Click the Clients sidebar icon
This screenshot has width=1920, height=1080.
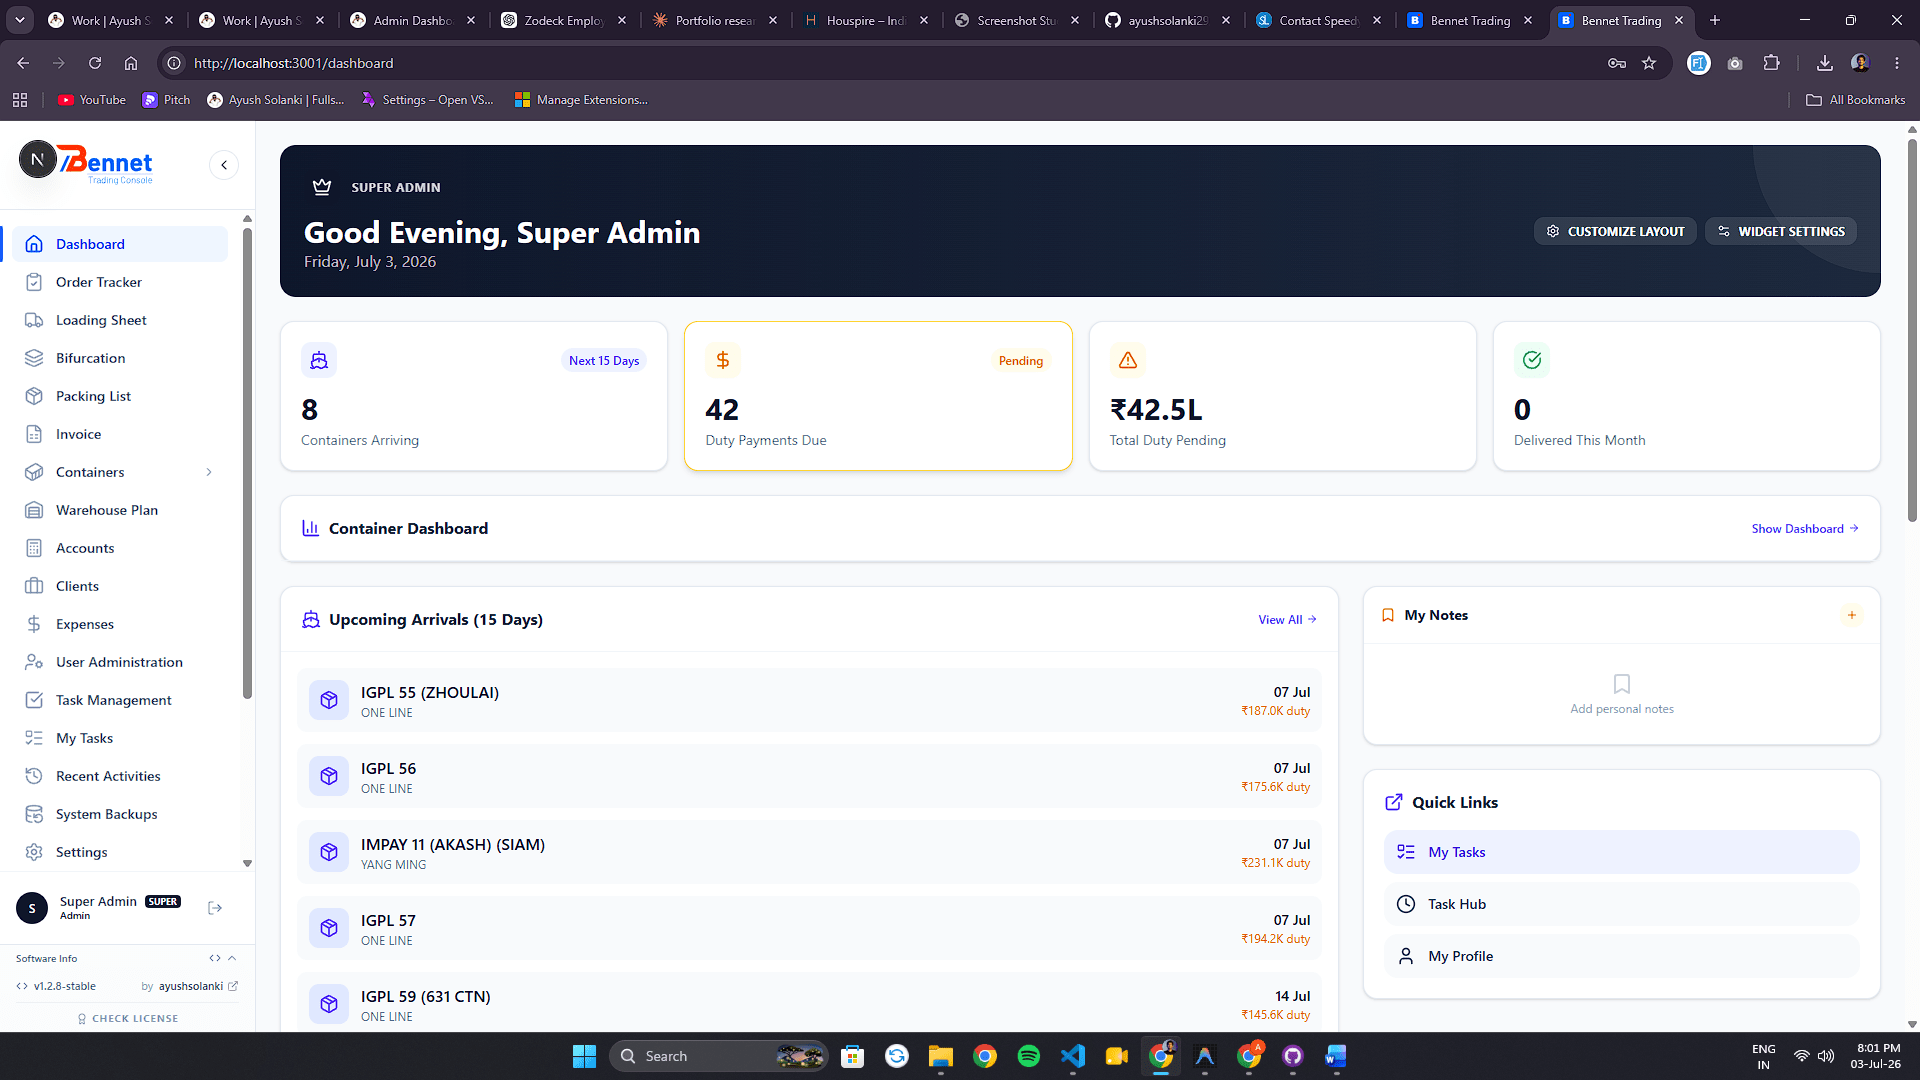pyautogui.click(x=34, y=586)
